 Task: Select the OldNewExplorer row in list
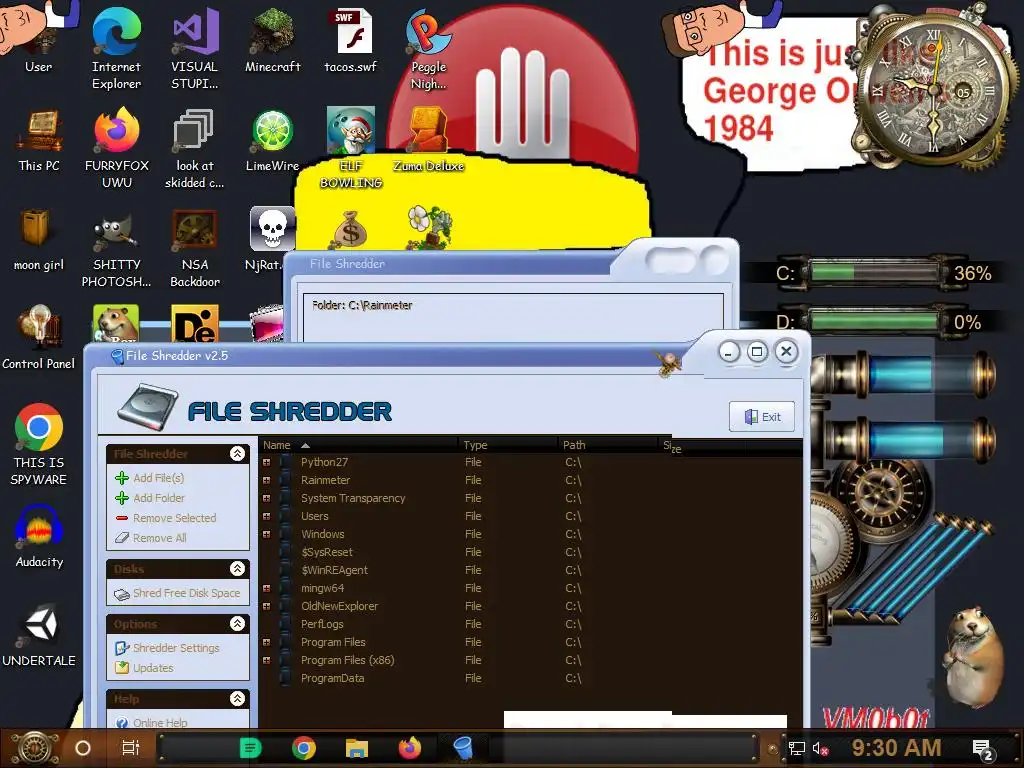[530, 606]
